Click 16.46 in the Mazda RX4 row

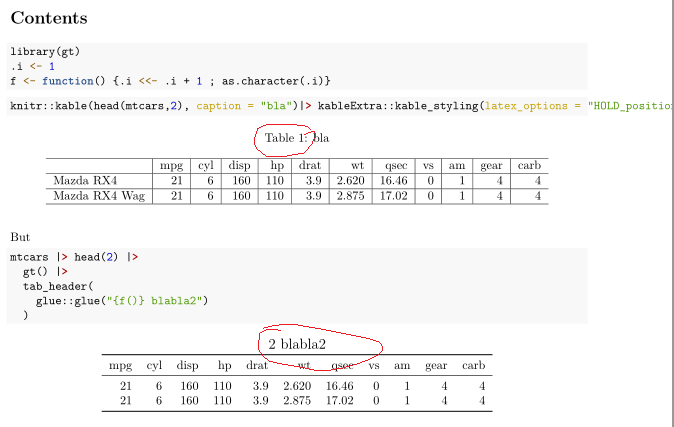click(394, 181)
